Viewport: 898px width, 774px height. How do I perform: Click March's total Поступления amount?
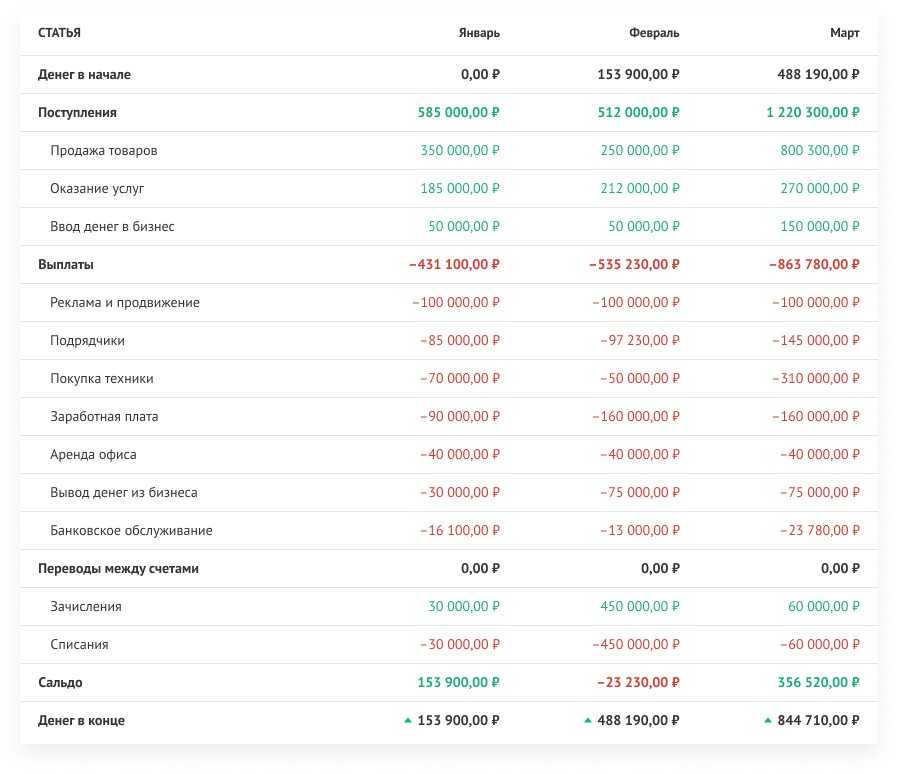point(812,113)
